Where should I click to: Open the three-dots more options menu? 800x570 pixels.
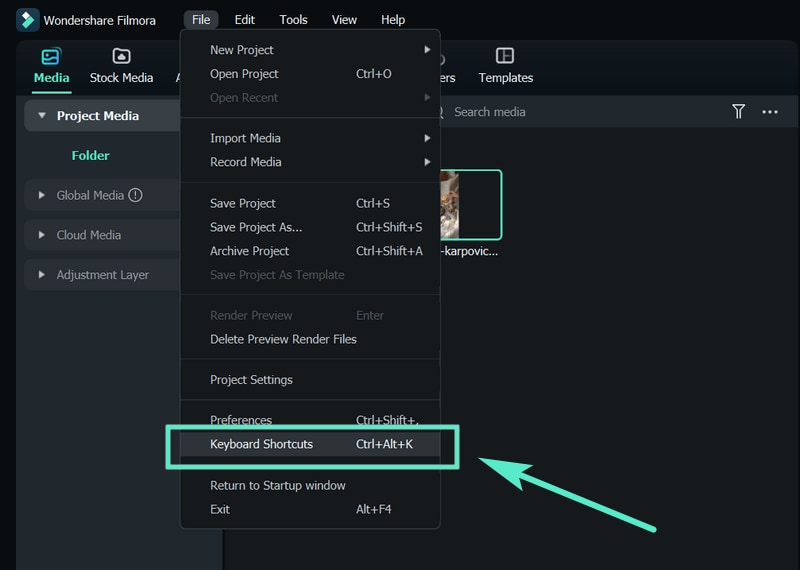click(770, 112)
